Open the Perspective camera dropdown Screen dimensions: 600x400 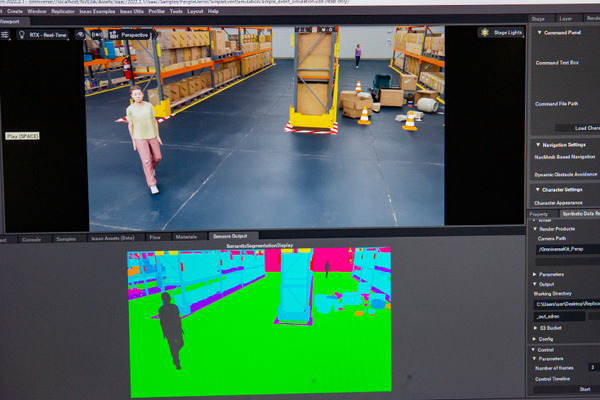[x=135, y=34]
